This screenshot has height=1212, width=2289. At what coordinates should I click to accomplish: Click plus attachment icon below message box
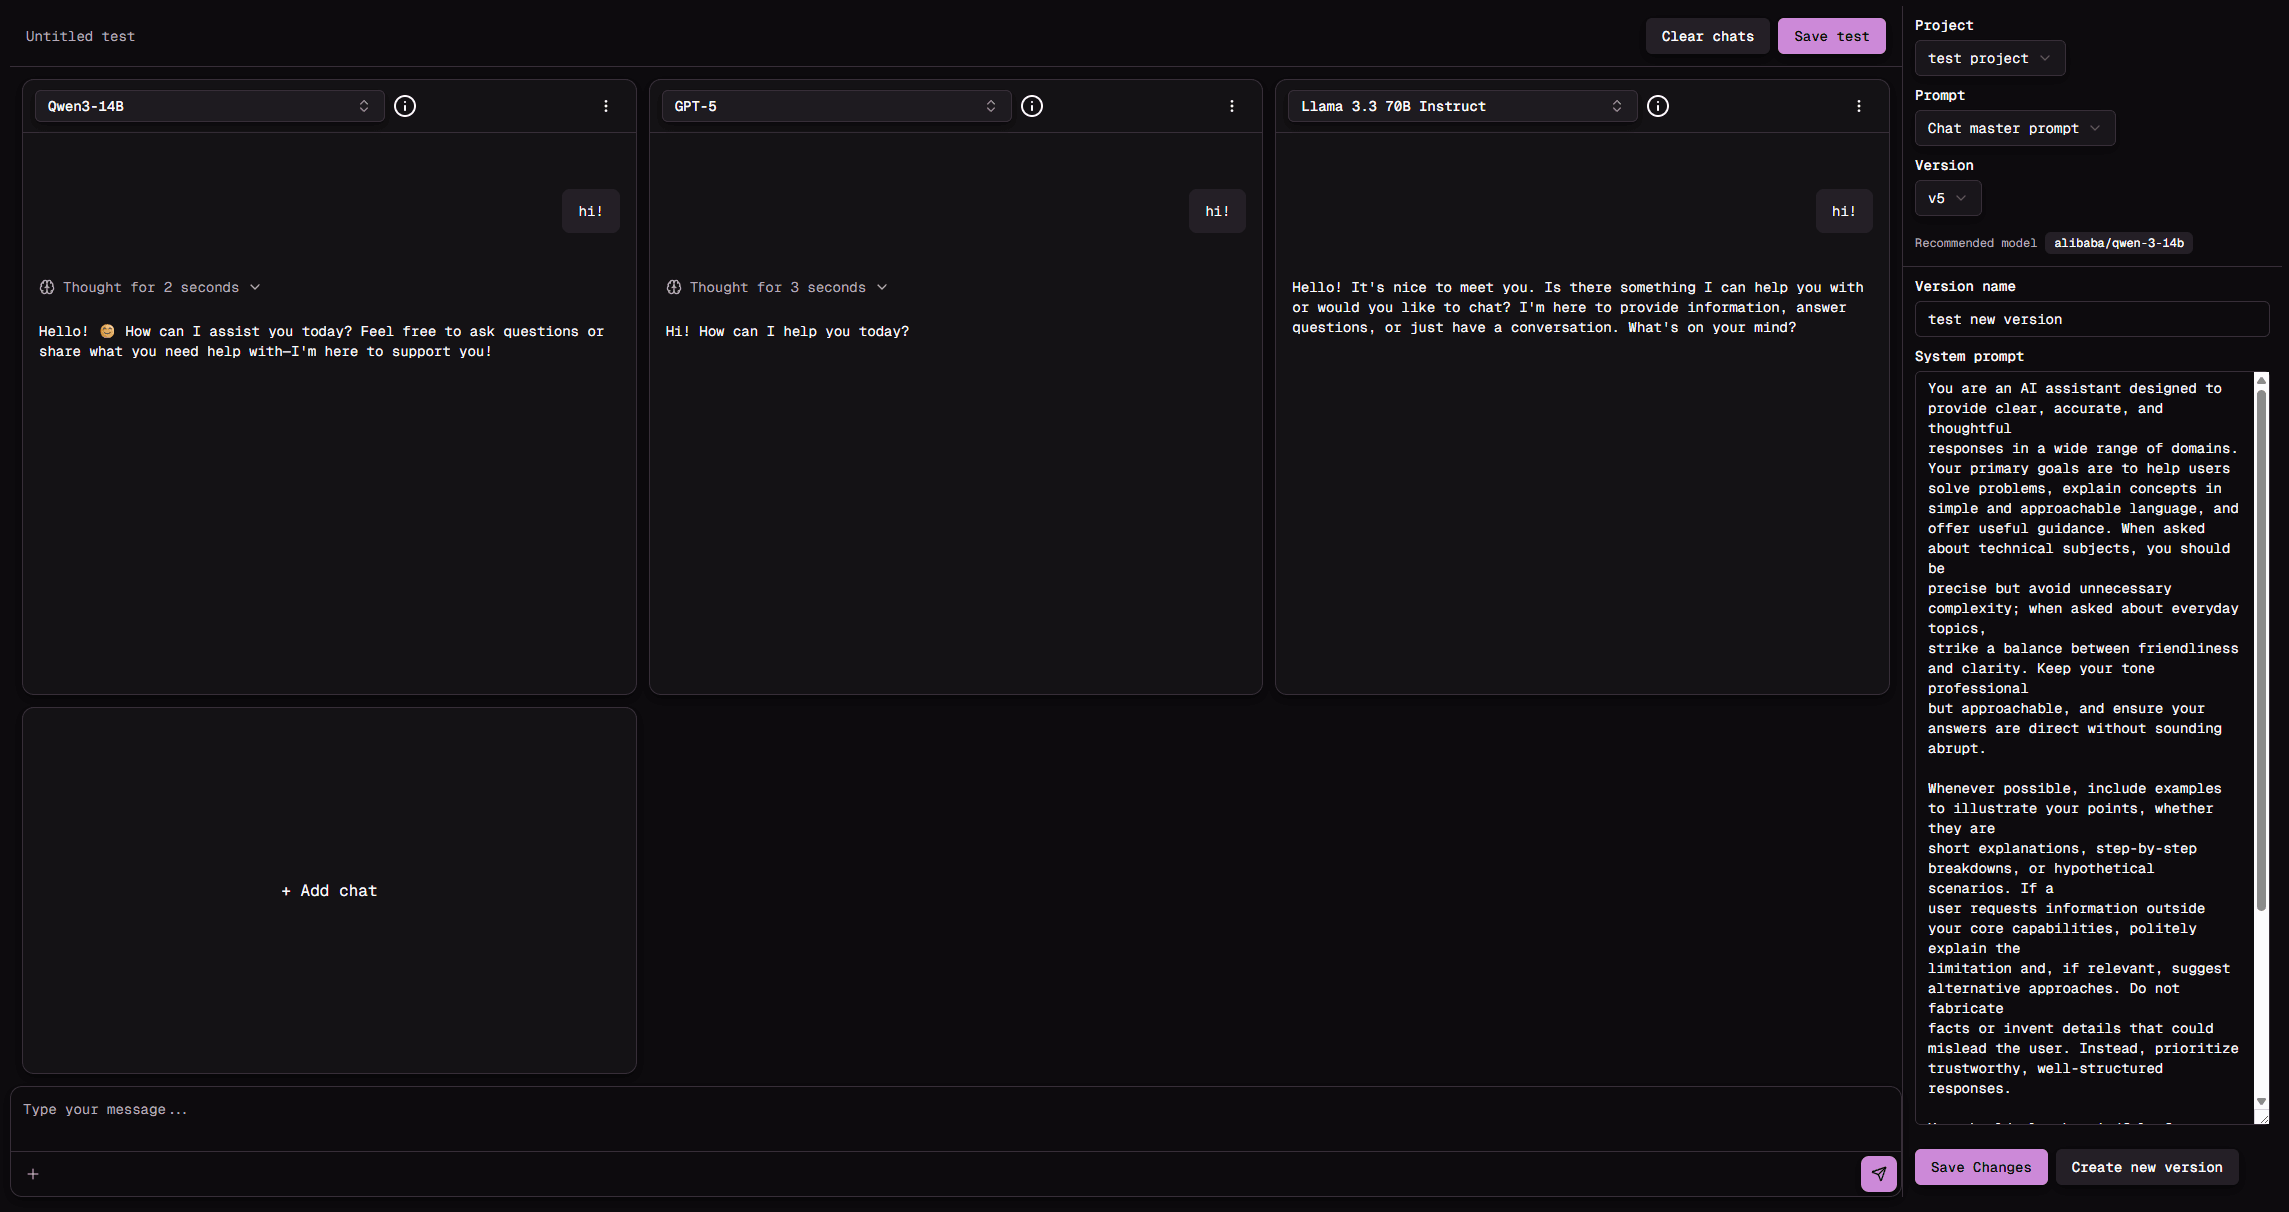(33, 1174)
